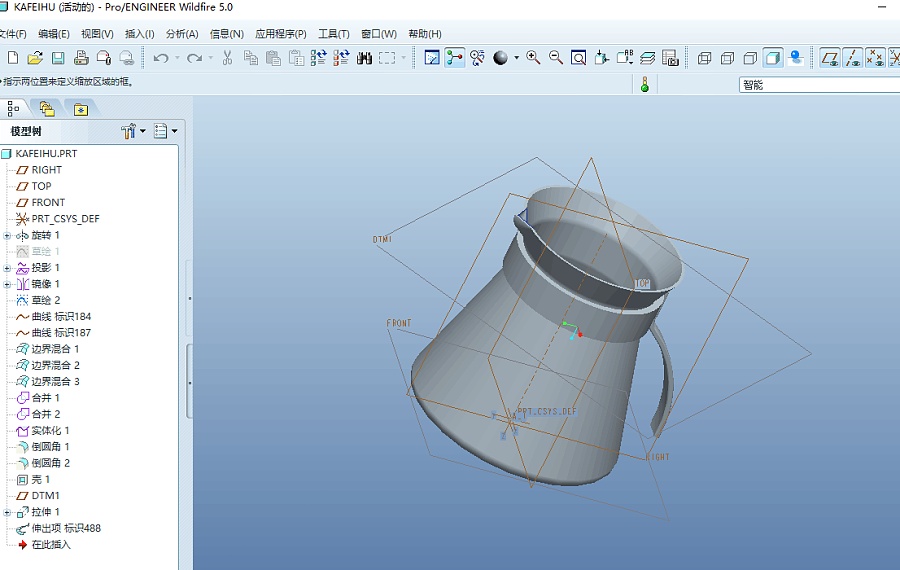The height and width of the screenshot is (570, 900).
Task: Open the undo history dropdown arrow
Action: click(x=177, y=58)
